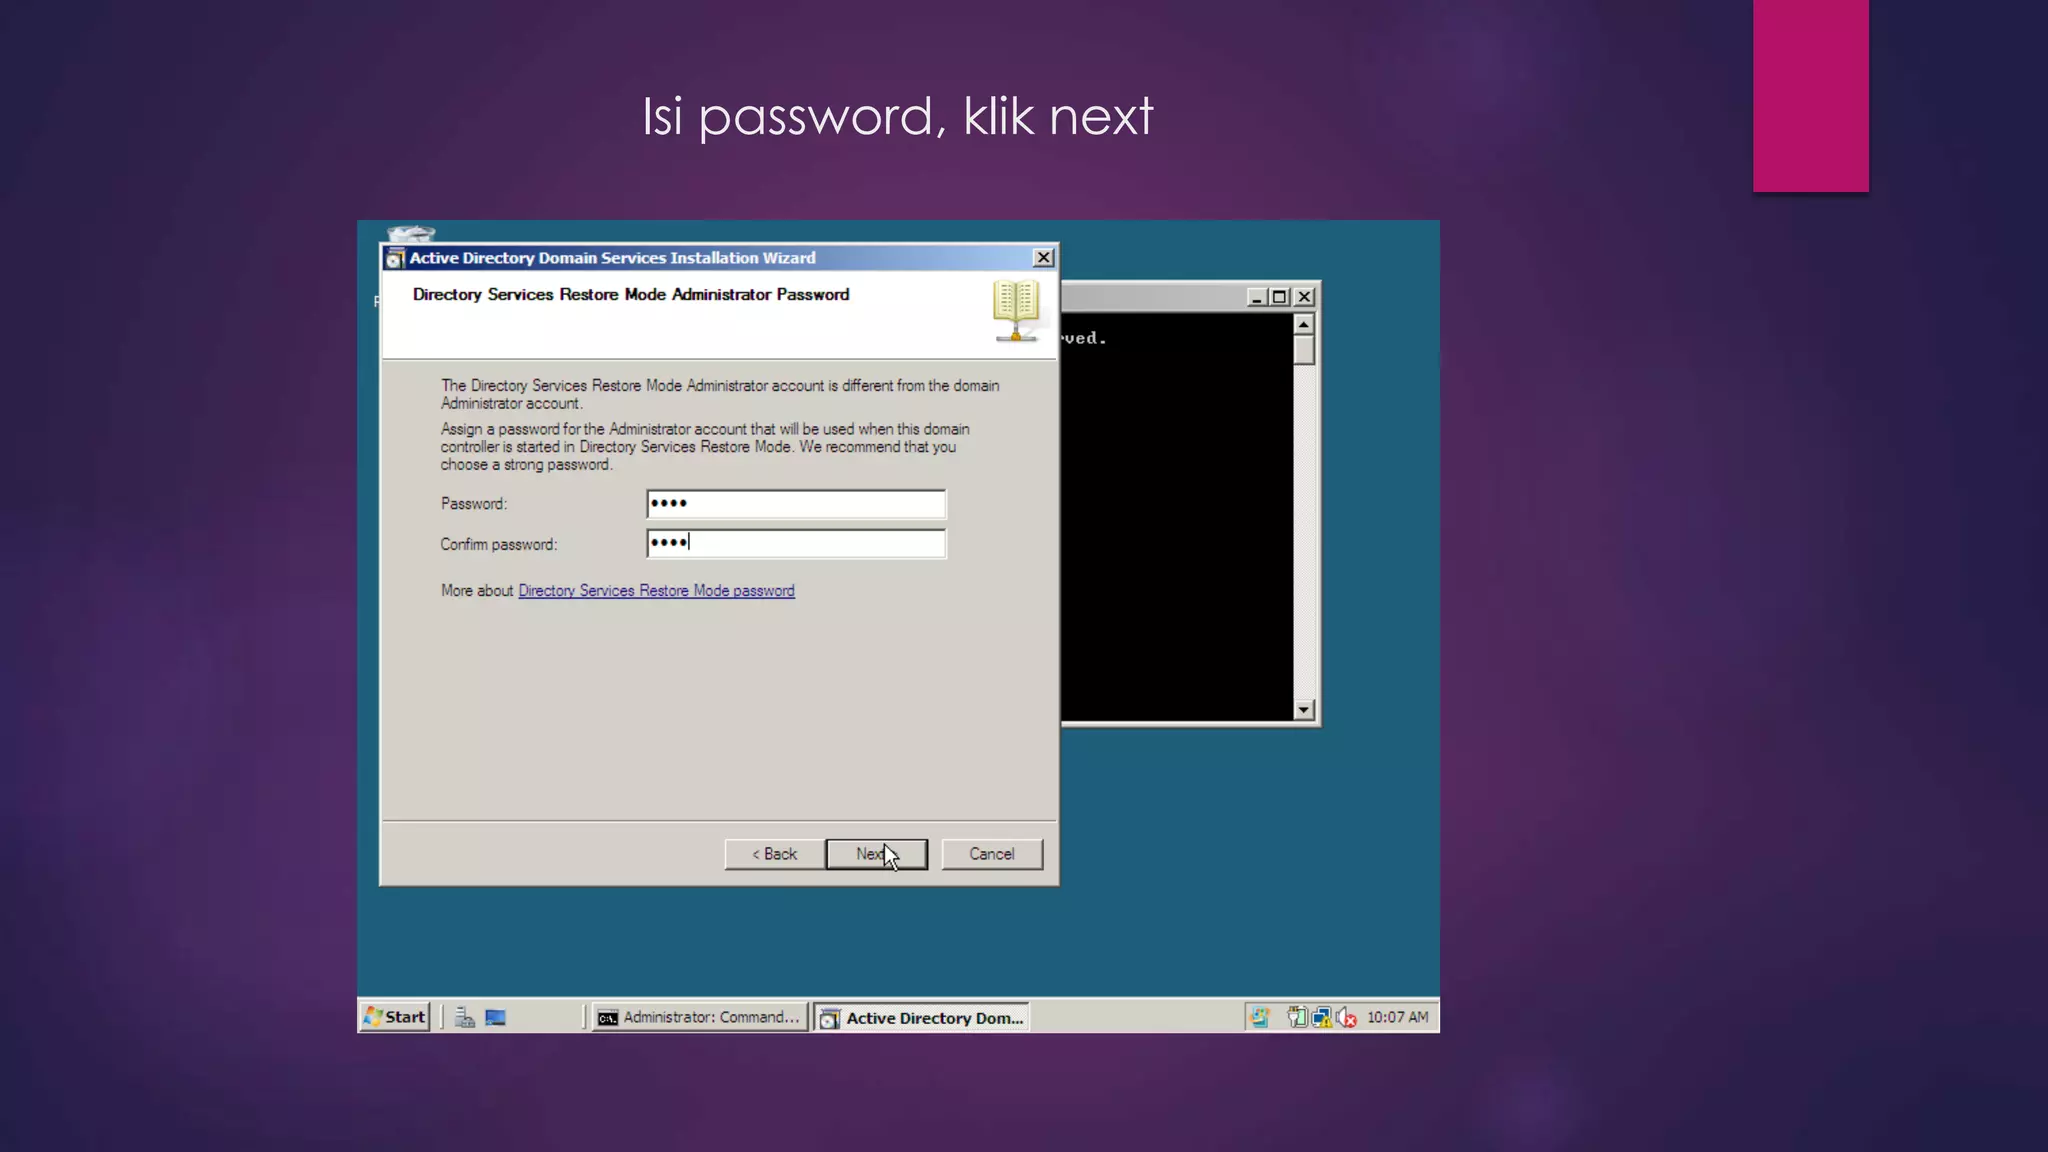Viewport: 2048px width, 1152px height.
Task: Maximize the Command Prompt window
Action: (1279, 297)
